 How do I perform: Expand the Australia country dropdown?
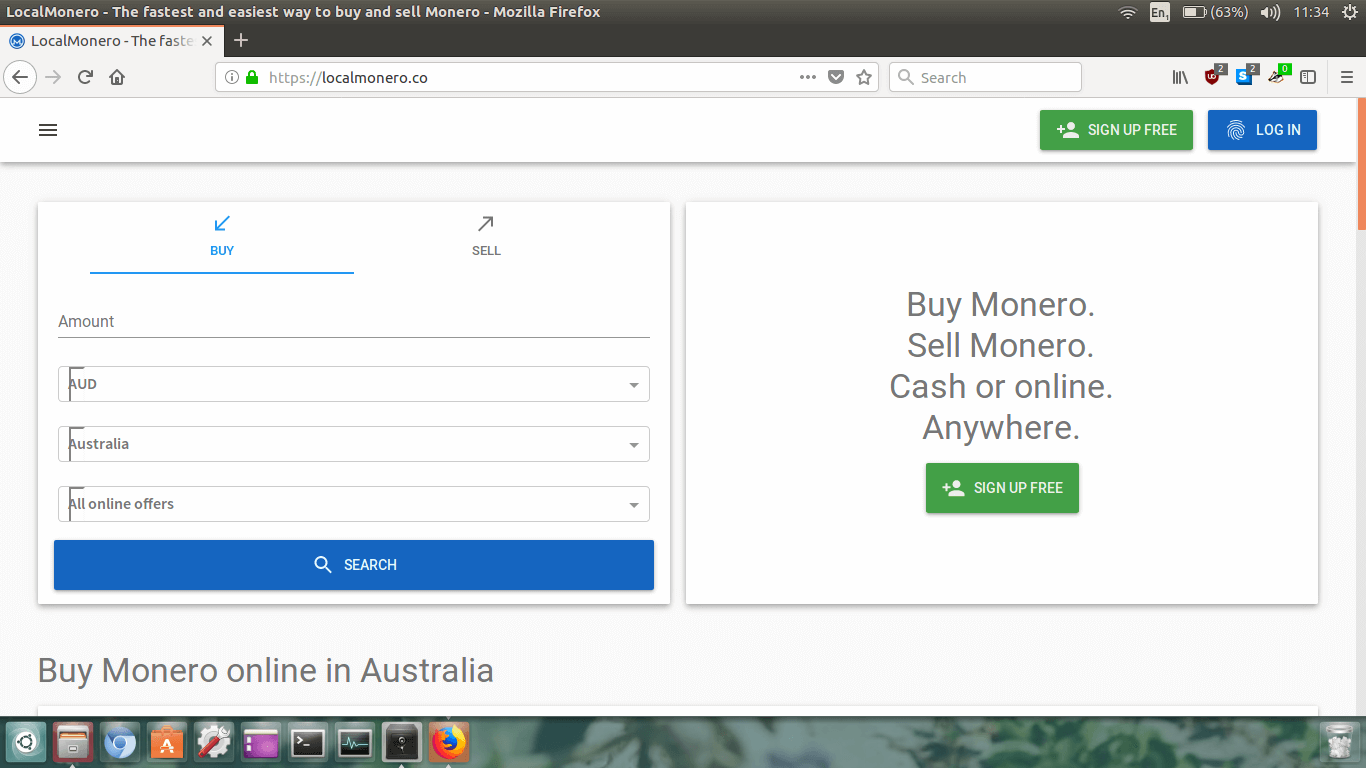[x=354, y=444]
